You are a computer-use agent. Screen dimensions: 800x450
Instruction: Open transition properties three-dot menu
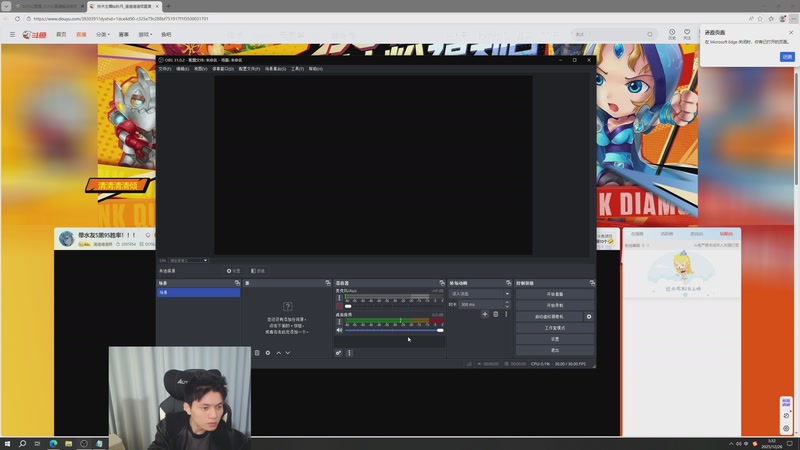[x=506, y=314]
